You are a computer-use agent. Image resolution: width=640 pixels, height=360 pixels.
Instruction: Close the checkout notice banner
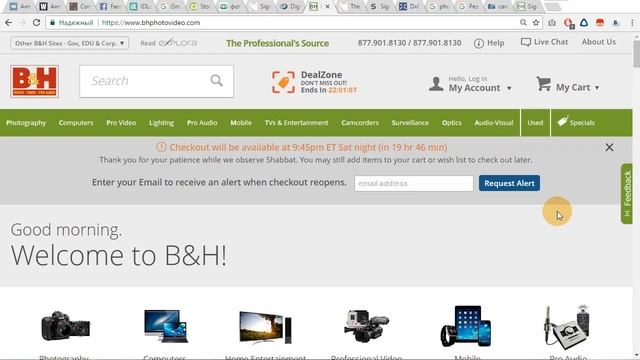pyautogui.click(x=609, y=147)
